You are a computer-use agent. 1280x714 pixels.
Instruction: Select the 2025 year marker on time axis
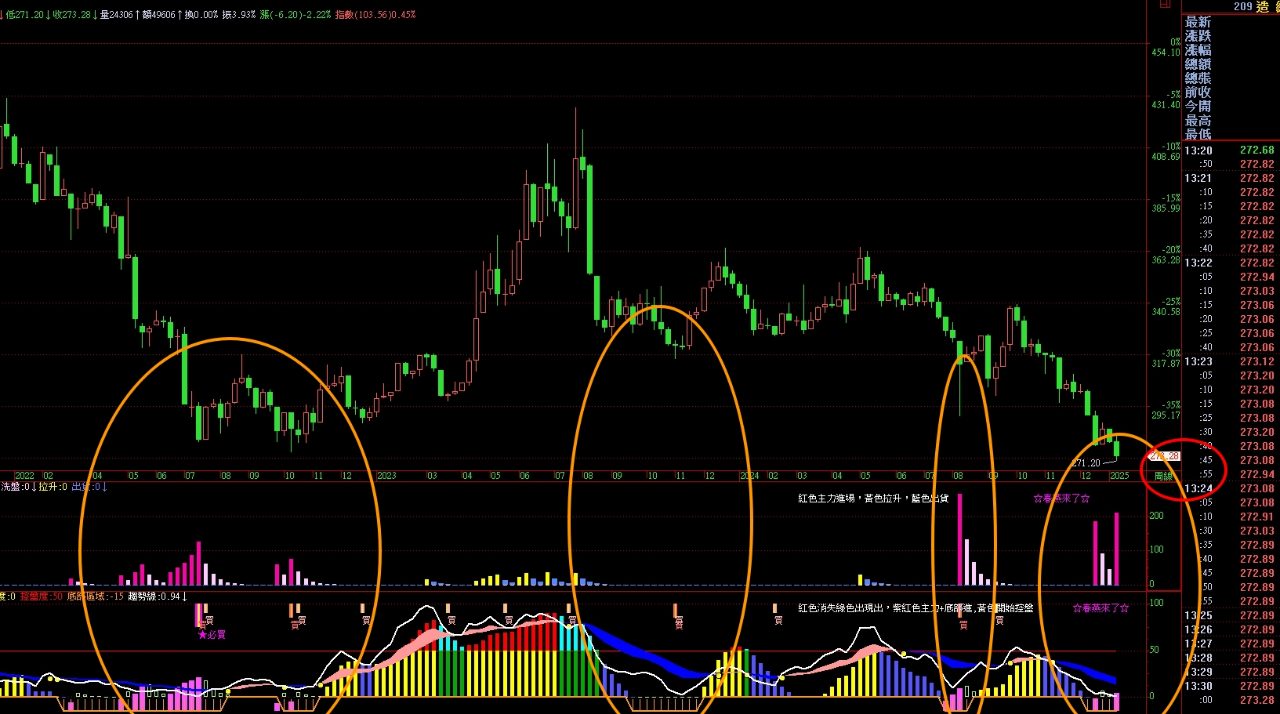tap(1118, 476)
